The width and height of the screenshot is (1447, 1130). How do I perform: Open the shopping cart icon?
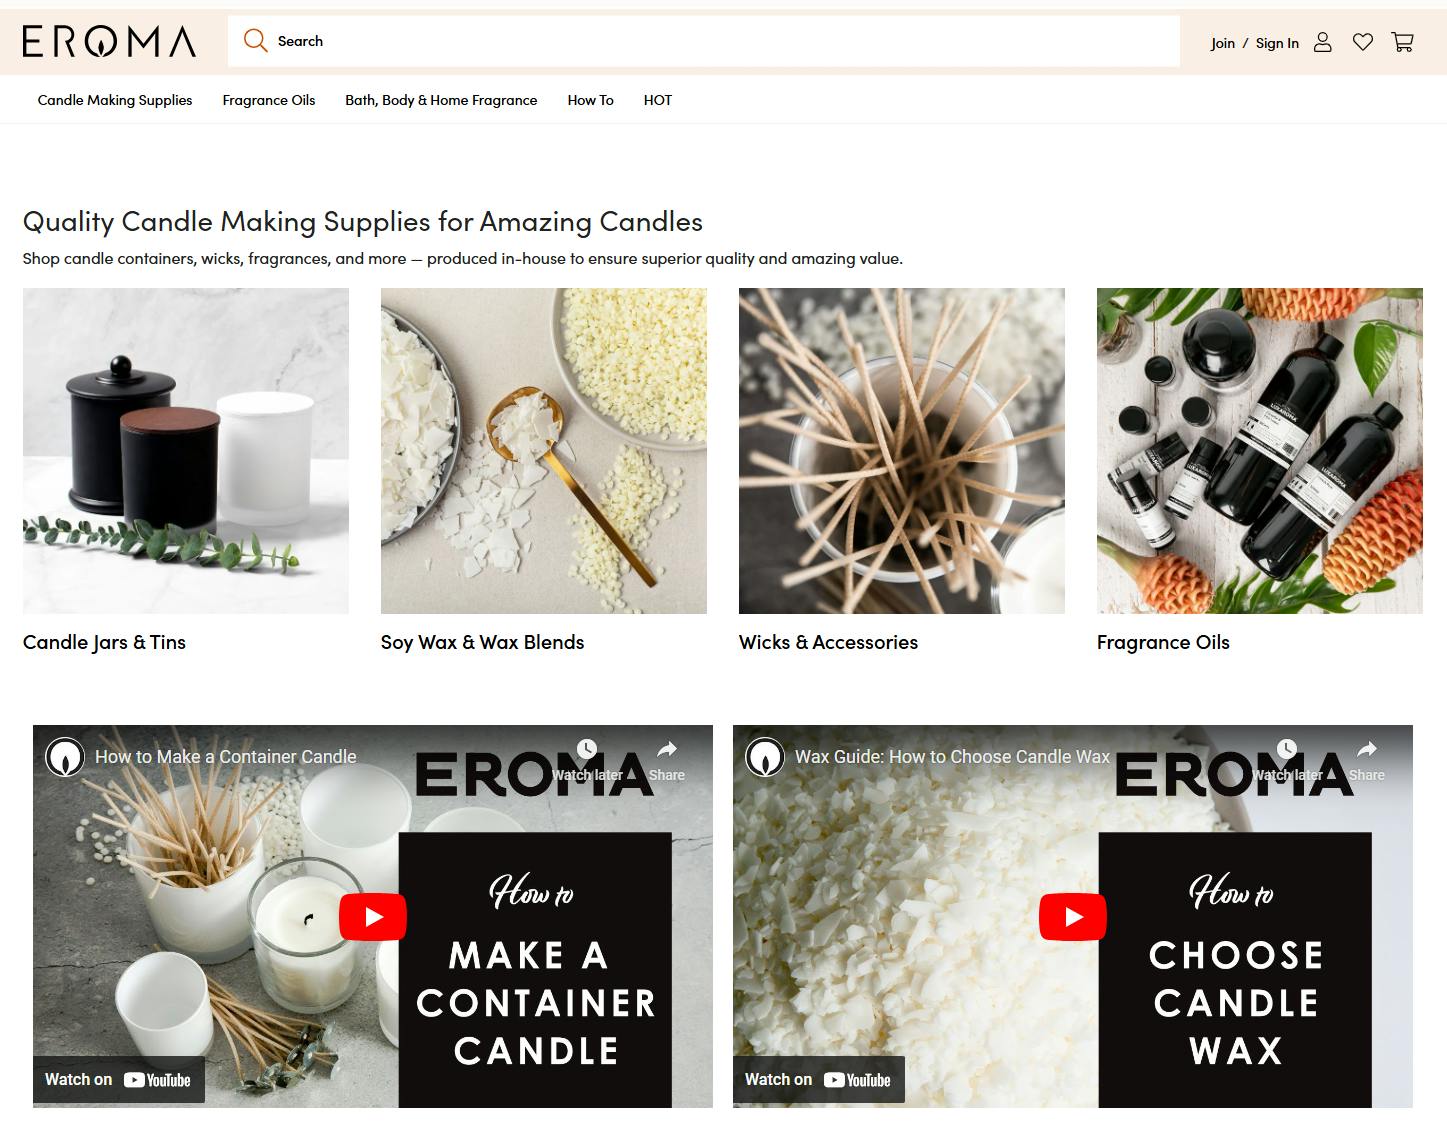tap(1402, 42)
